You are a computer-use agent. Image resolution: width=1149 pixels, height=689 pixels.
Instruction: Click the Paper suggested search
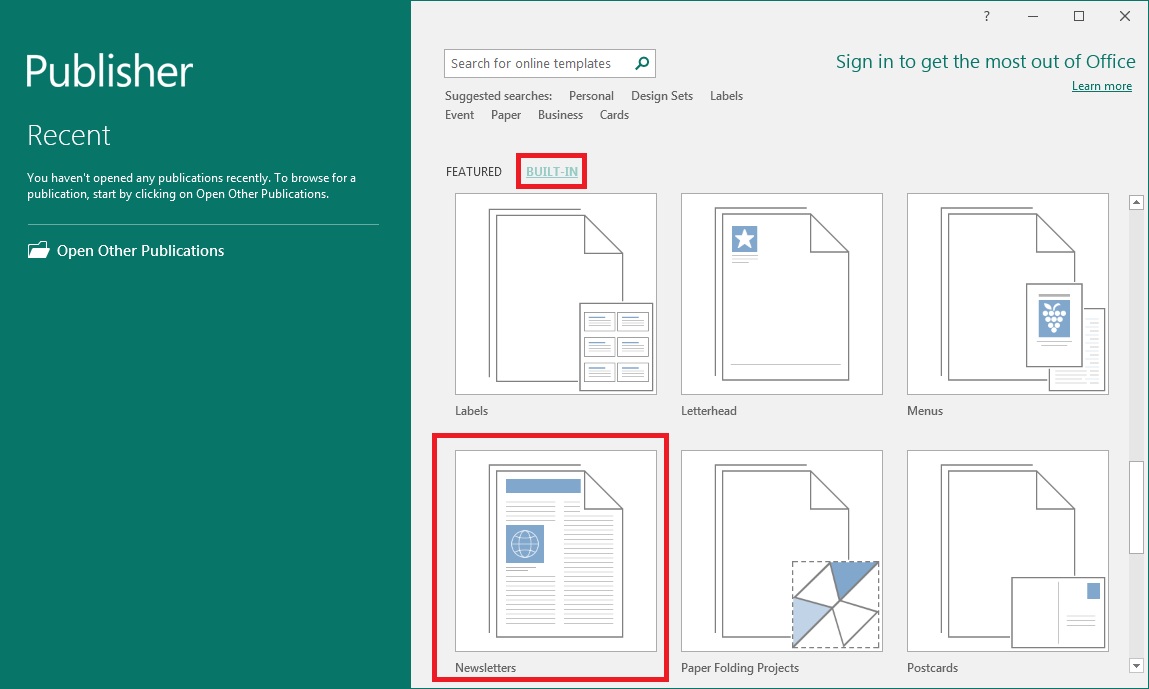coord(506,115)
